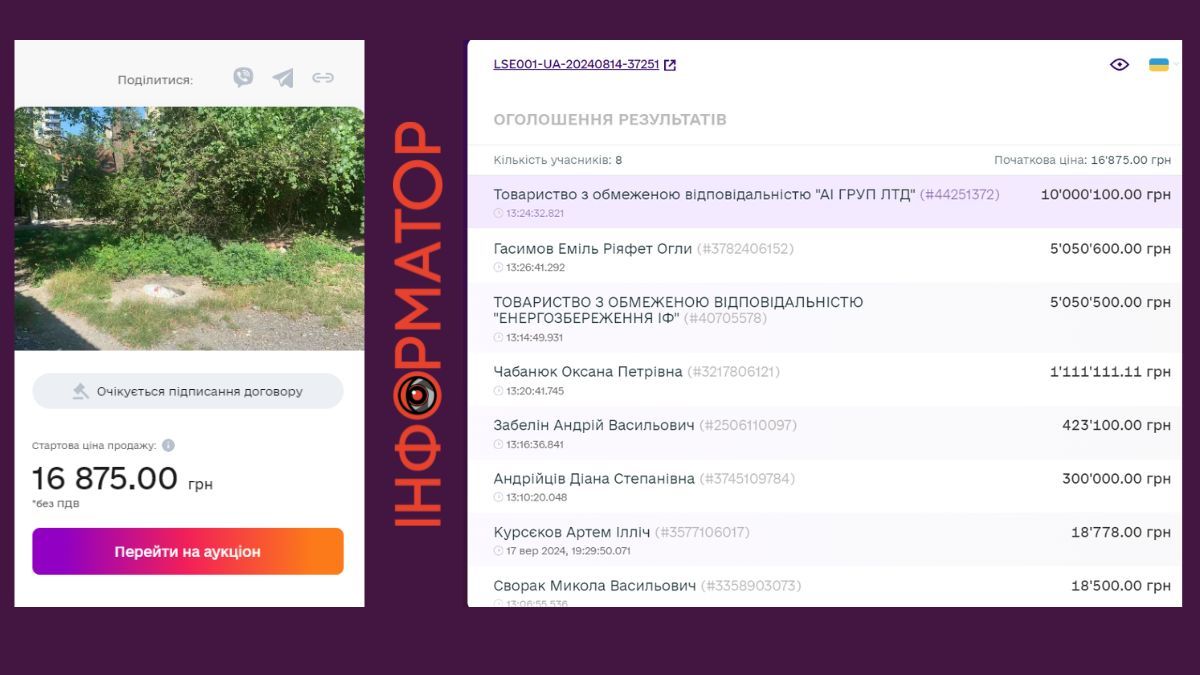Click the Забелін Андрій Васильович row
This screenshot has width=1200, height=675.
click(x=824, y=433)
